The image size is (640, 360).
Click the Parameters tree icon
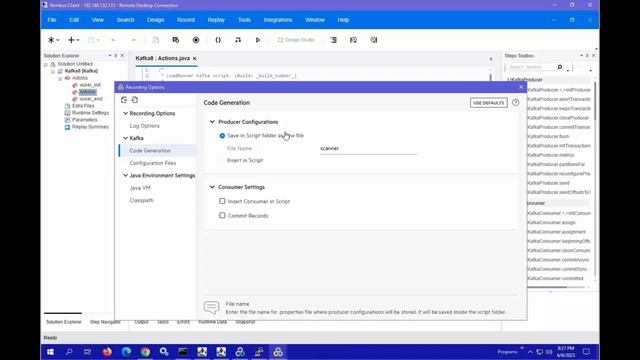pos(67,120)
